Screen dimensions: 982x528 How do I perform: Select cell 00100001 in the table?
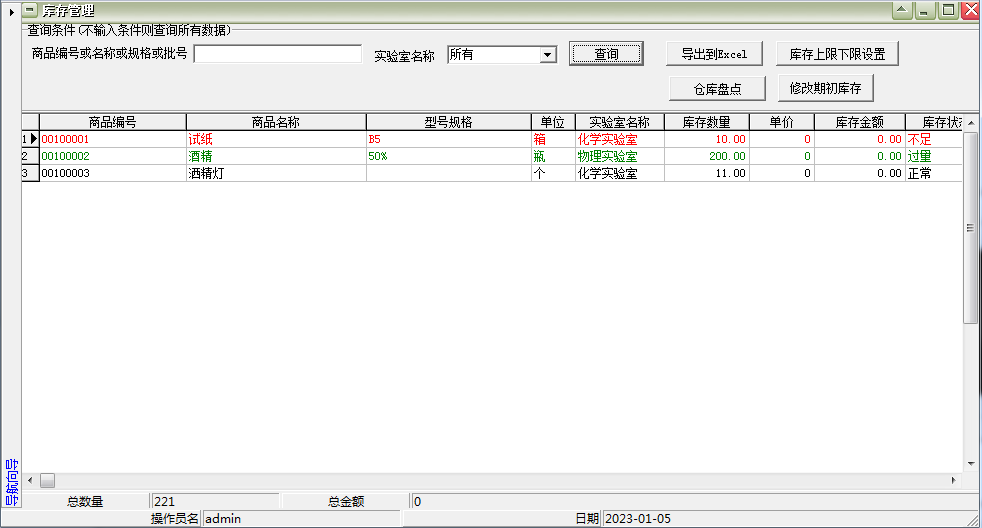pyautogui.click(x=113, y=139)
